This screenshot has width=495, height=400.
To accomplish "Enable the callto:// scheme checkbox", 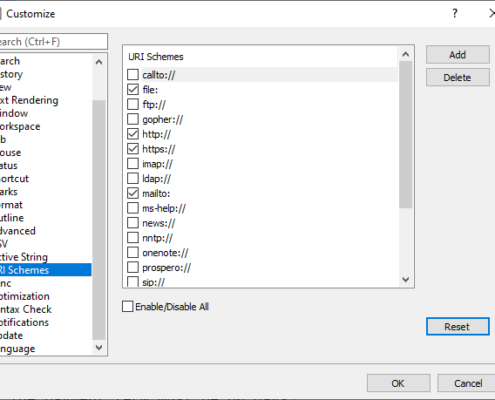I will (133, 75).
